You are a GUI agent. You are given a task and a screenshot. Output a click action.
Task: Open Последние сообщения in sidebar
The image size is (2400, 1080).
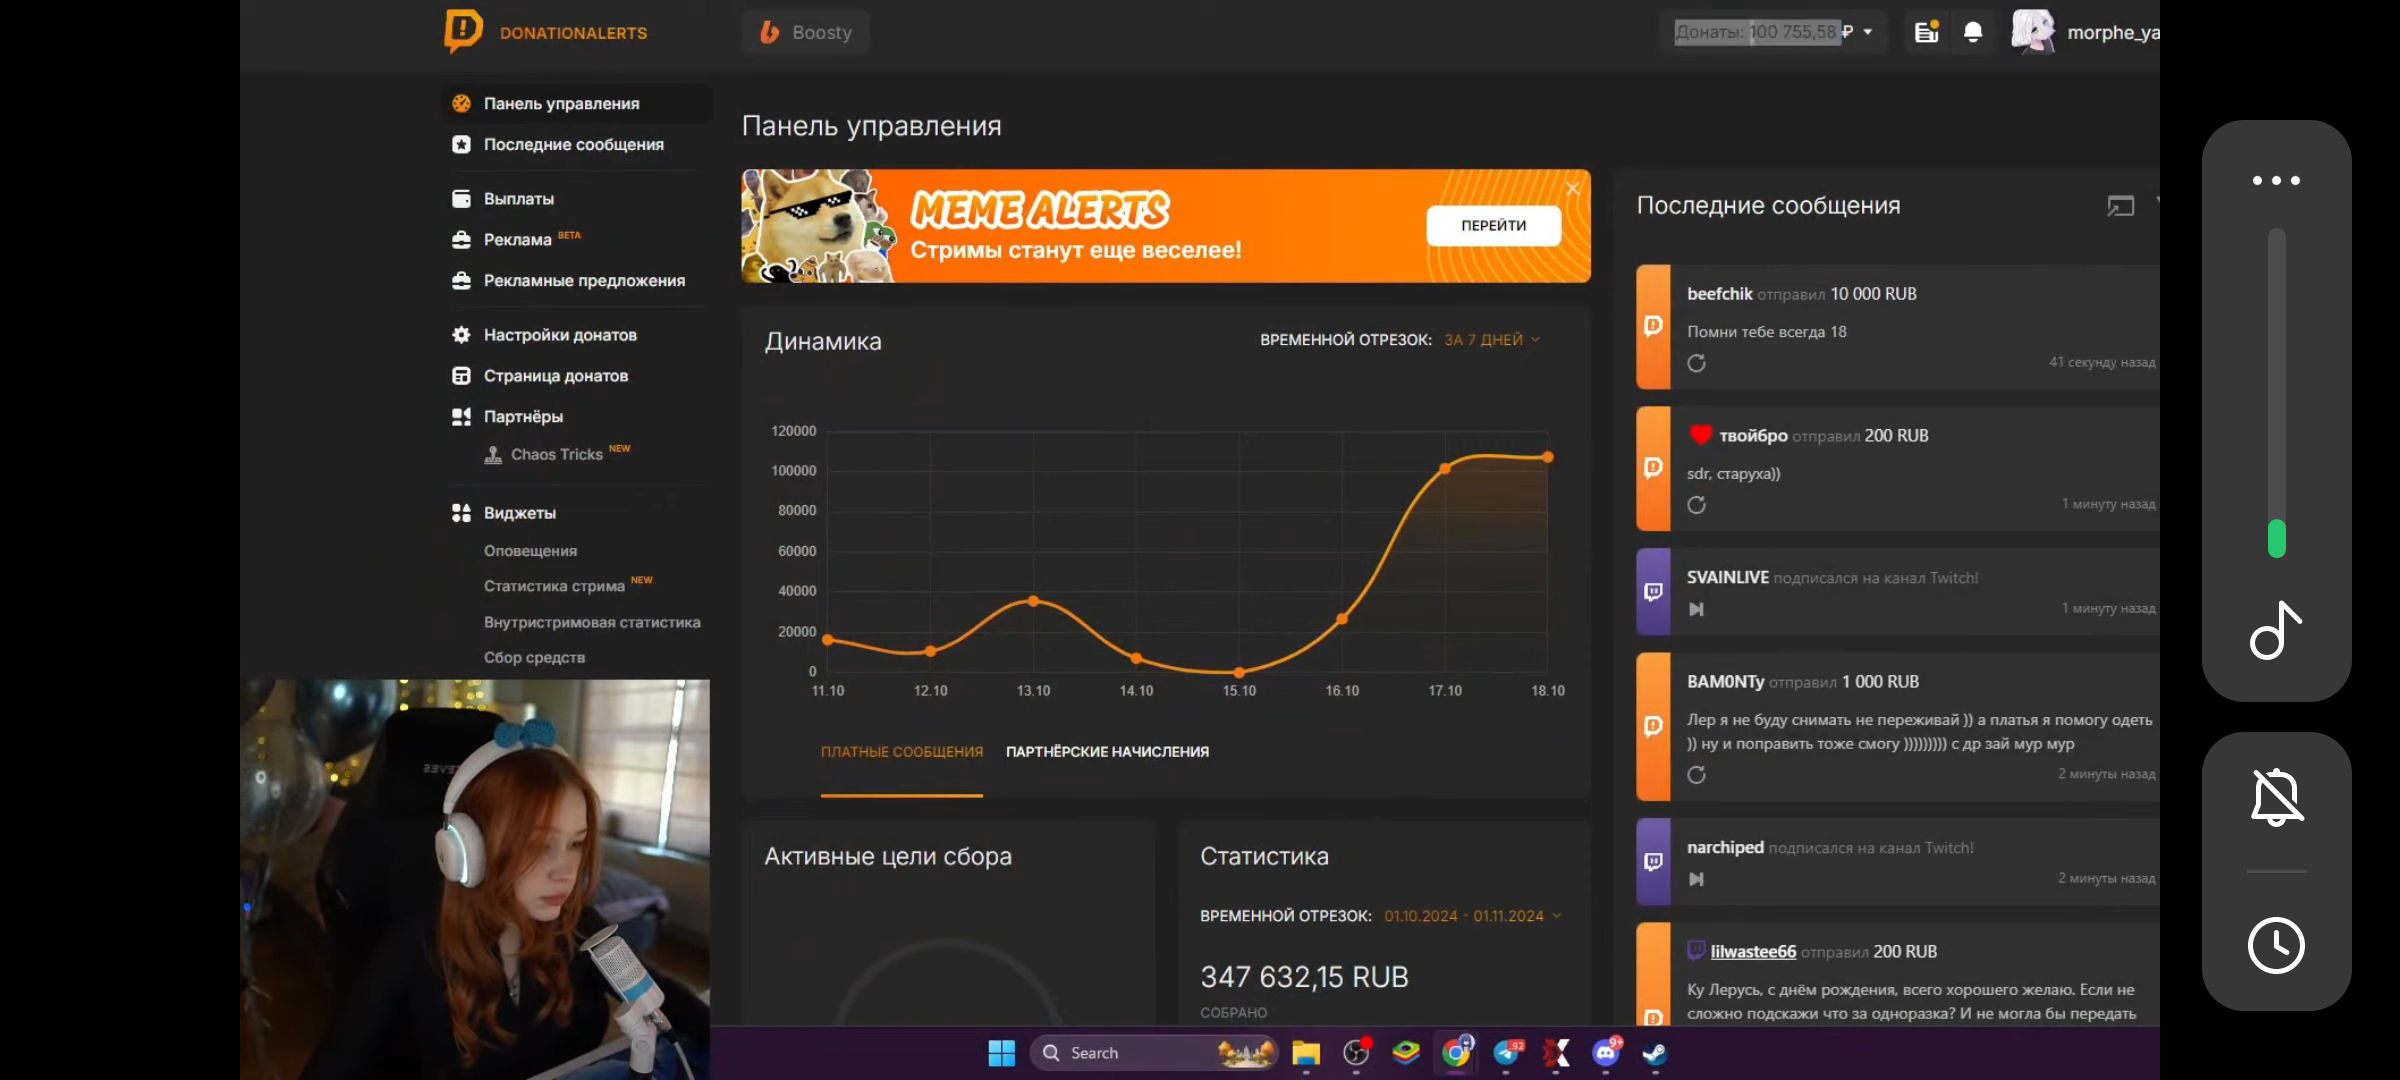point(576,144)
